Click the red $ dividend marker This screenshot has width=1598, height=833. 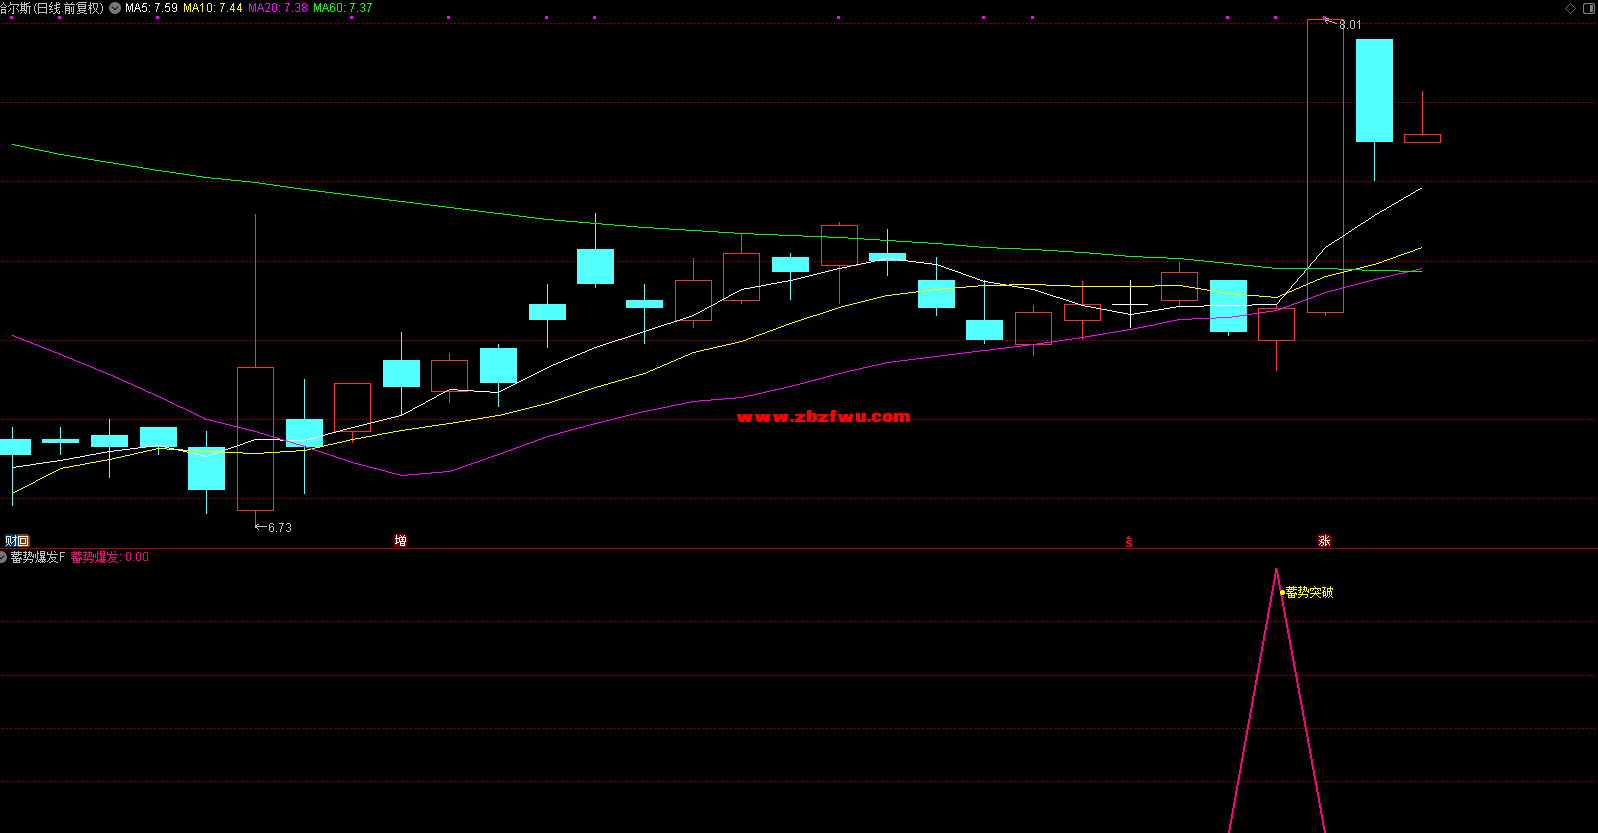pos(1129,542)
